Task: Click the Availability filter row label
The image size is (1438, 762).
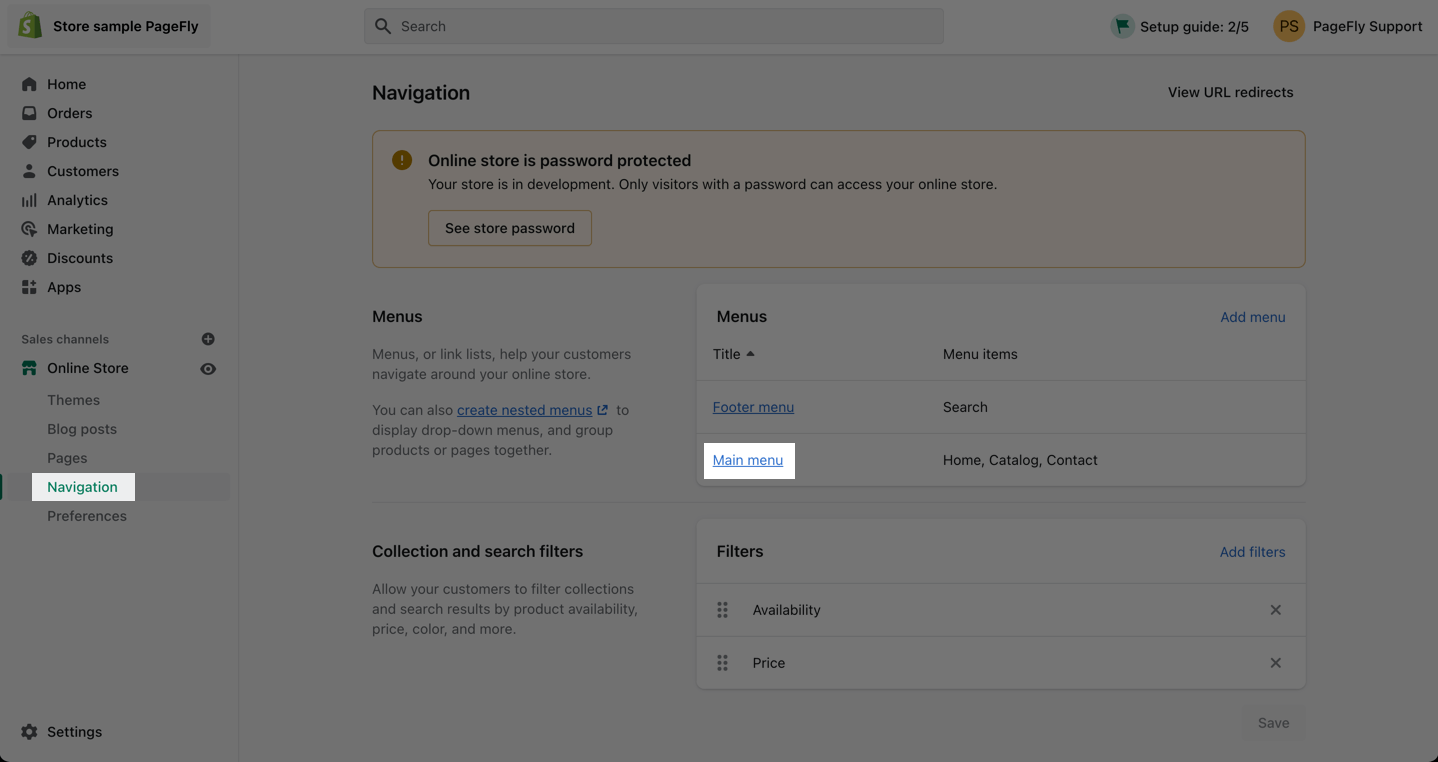Action: pyautogui.click(x=786, y=610)
